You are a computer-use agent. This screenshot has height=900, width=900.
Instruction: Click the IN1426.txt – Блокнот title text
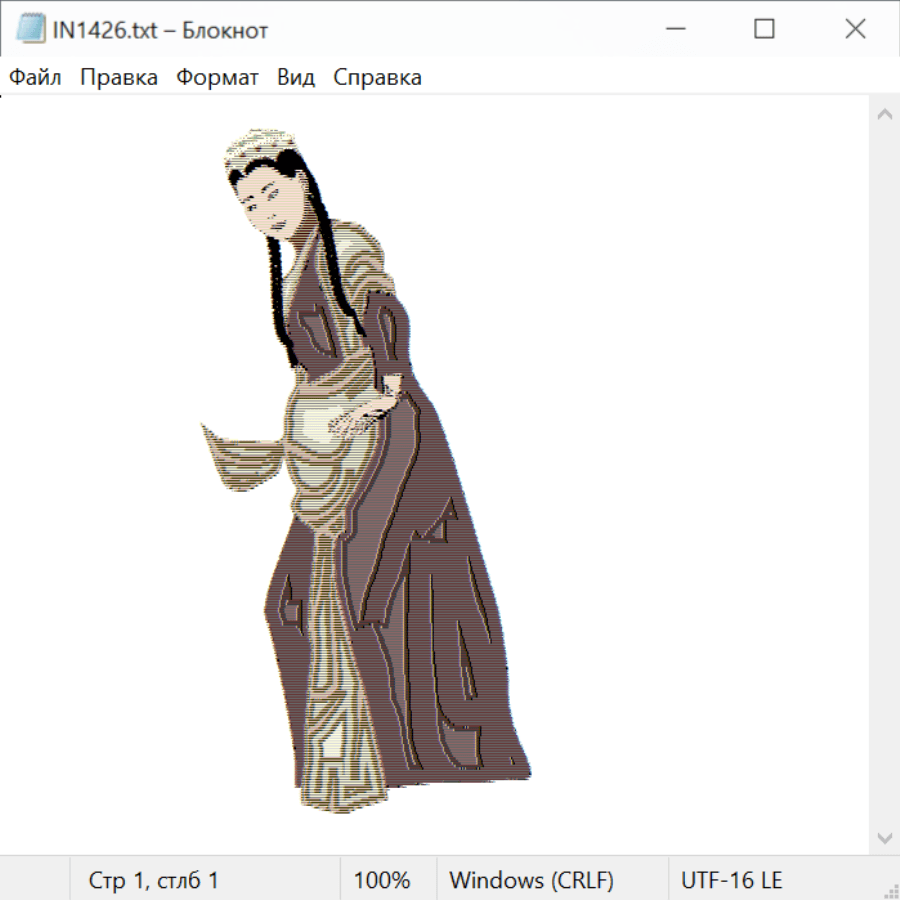click(160, 30)
